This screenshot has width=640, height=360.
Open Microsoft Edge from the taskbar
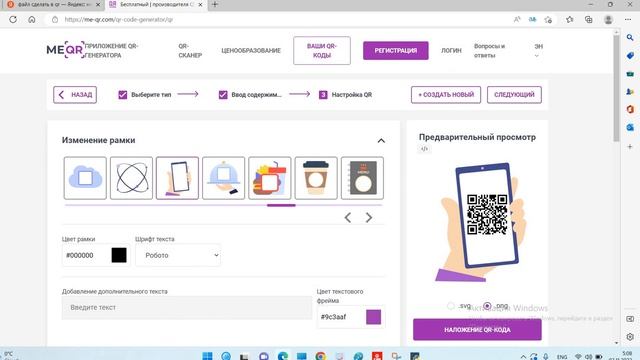pyautogui.click(x=282, y=356)
